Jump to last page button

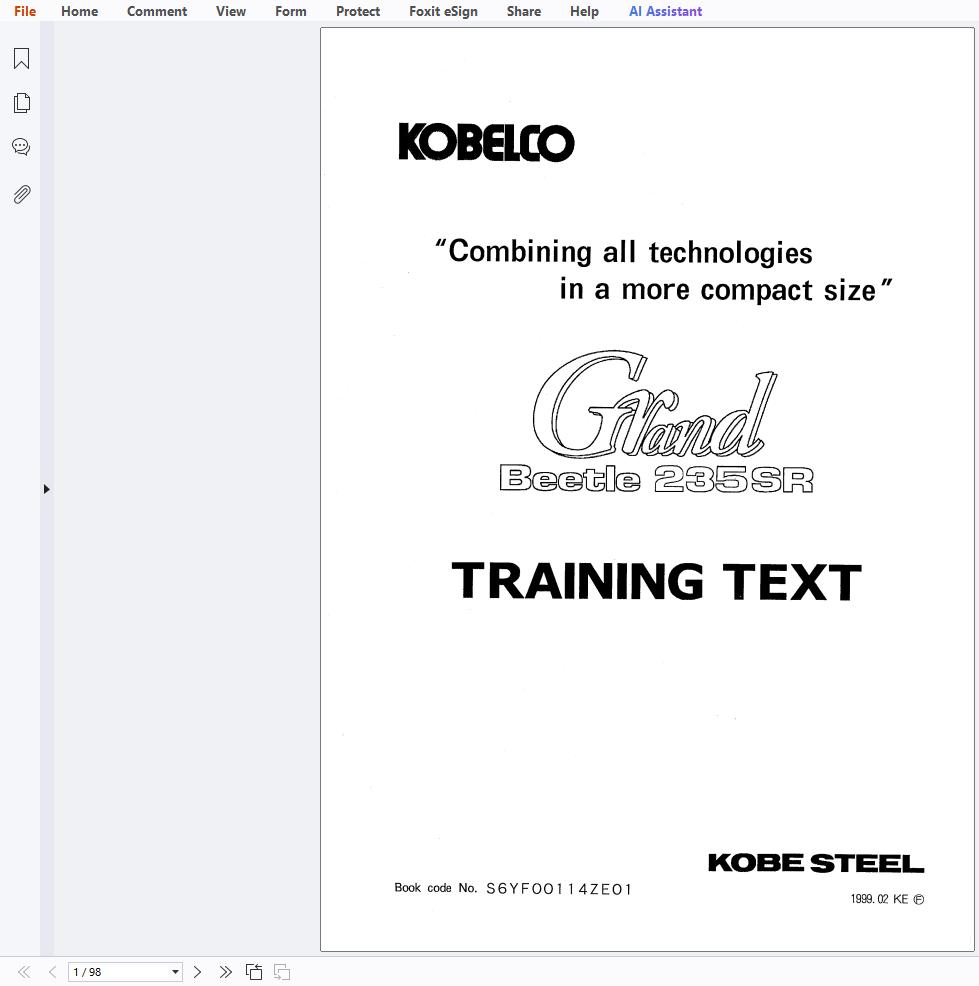click(226, 972)
